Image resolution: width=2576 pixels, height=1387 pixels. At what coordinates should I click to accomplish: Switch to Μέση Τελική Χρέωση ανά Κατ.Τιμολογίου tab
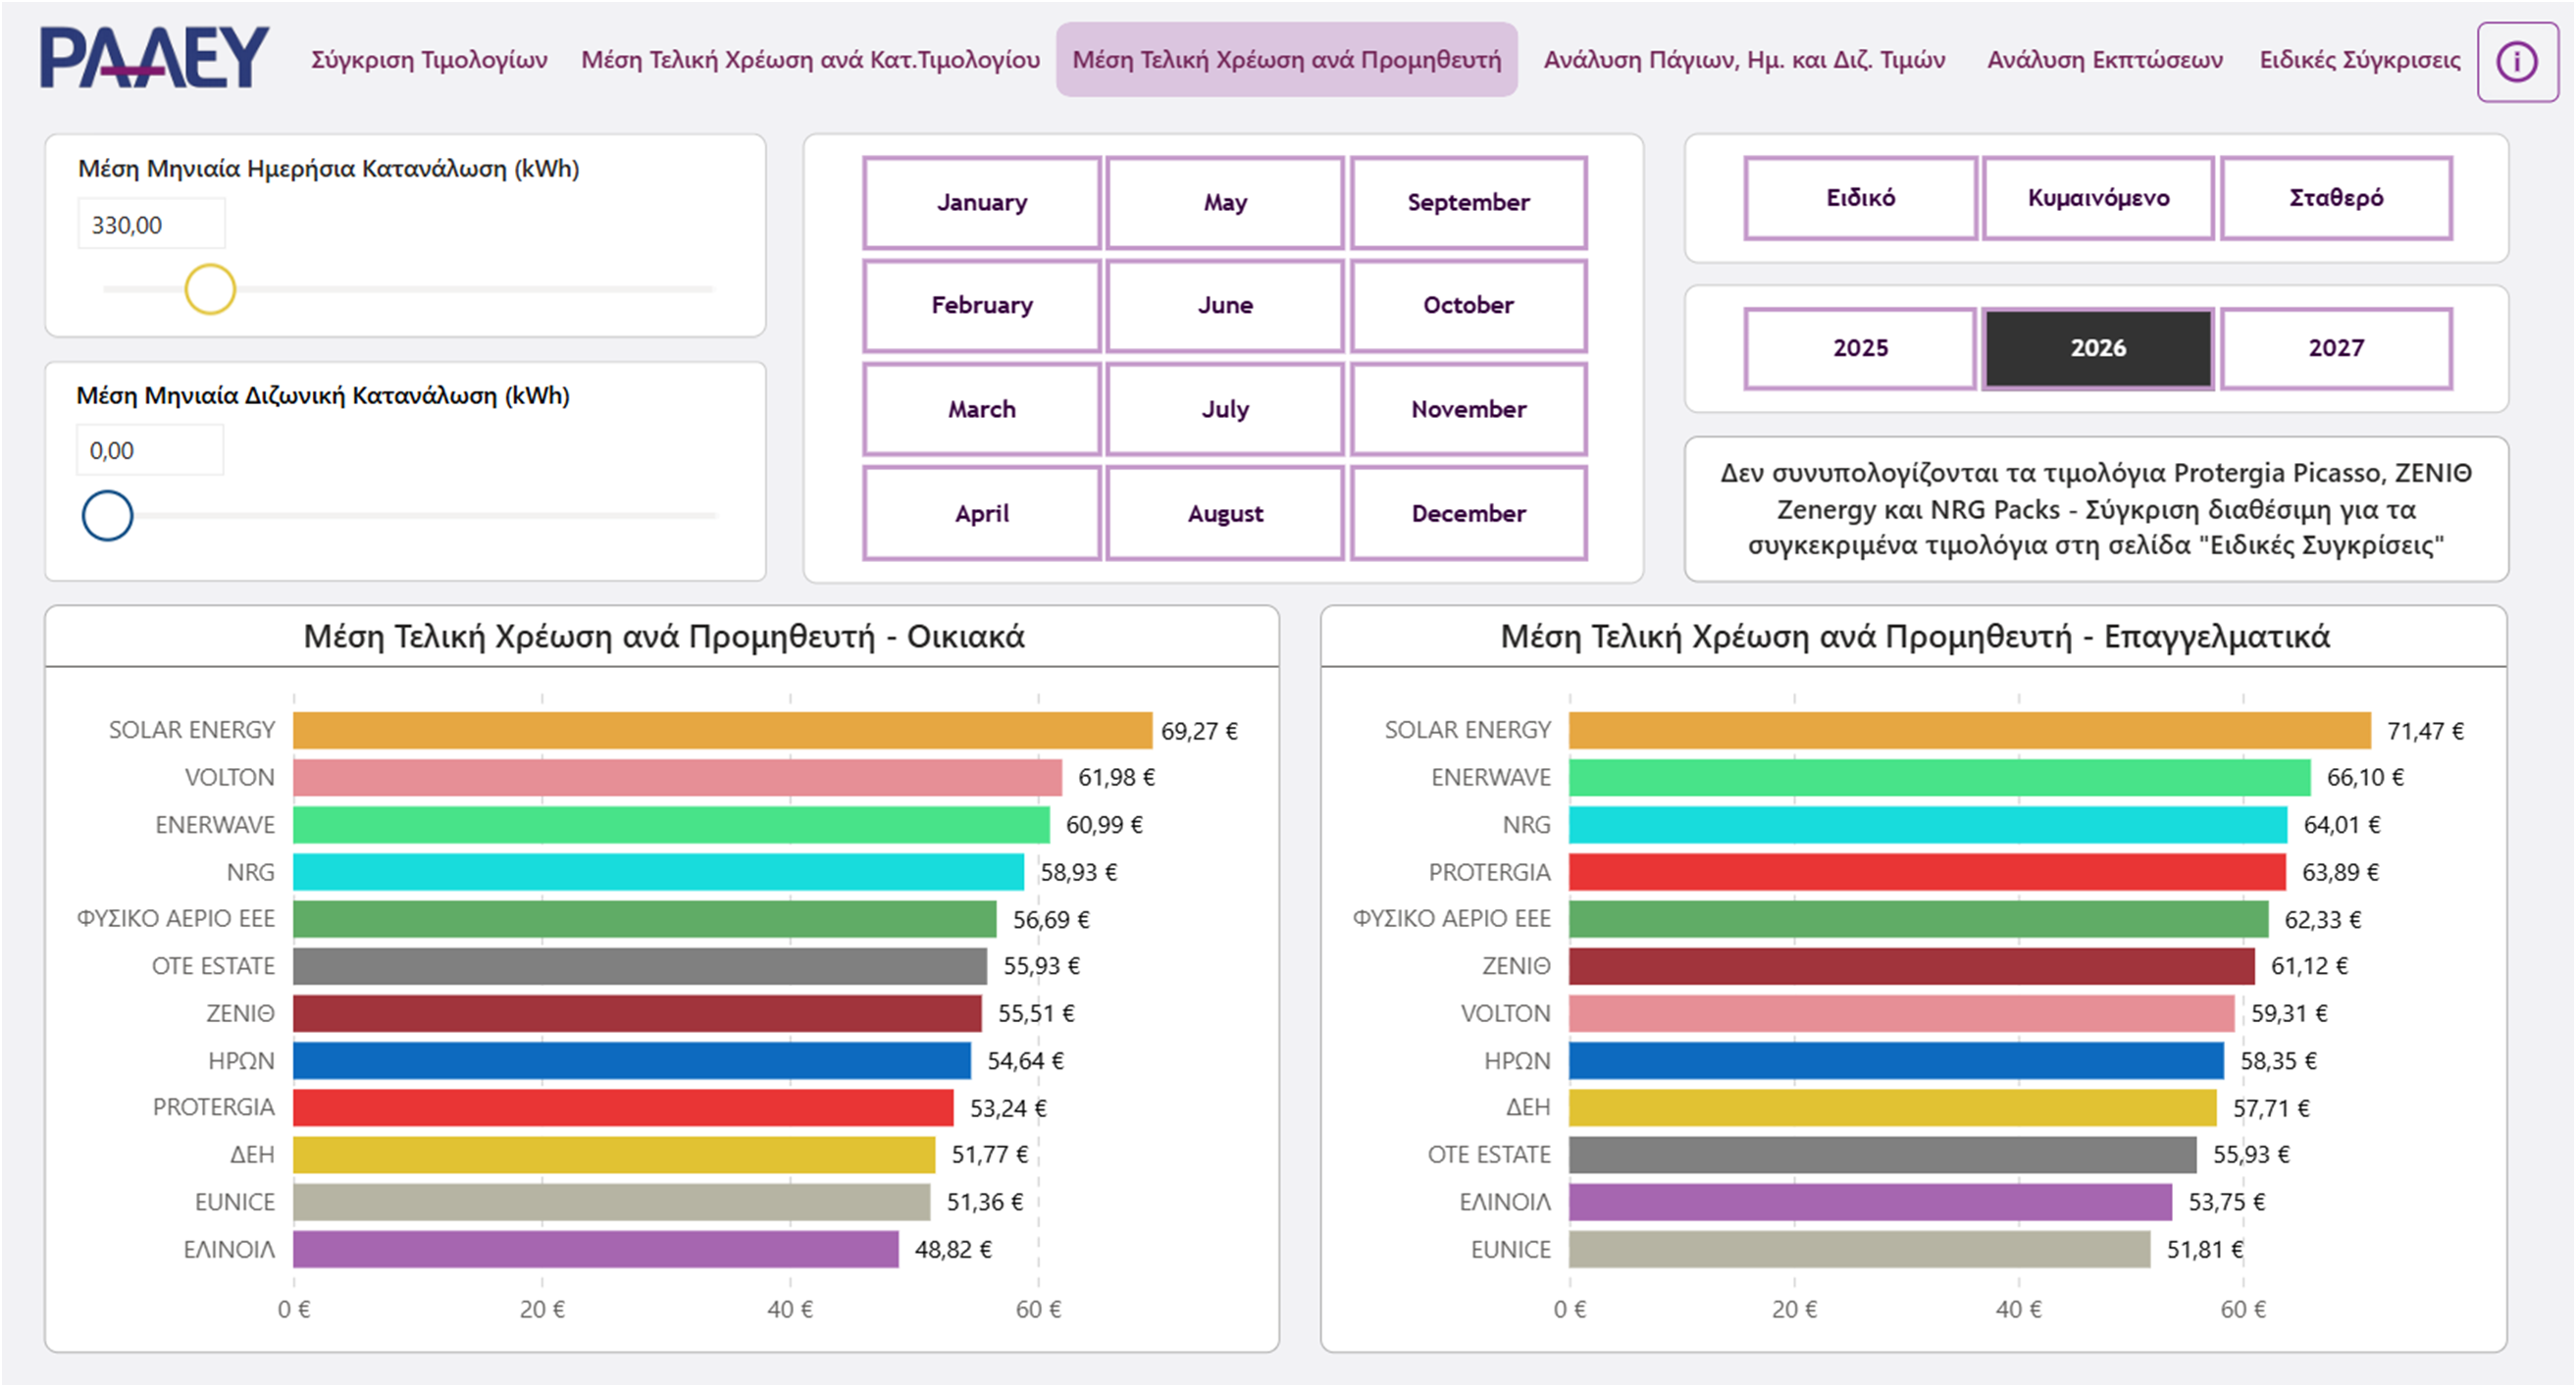810,60
